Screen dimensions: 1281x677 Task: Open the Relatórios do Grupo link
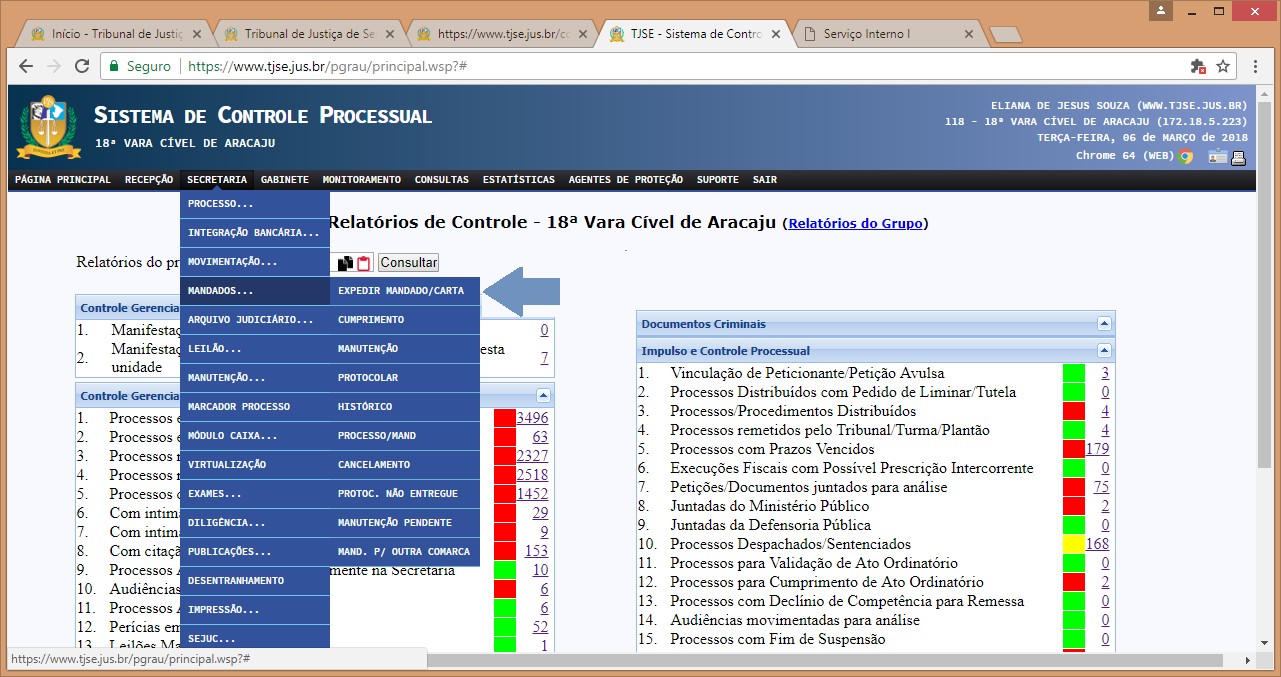pyautogui.click(x=855, y=224)
